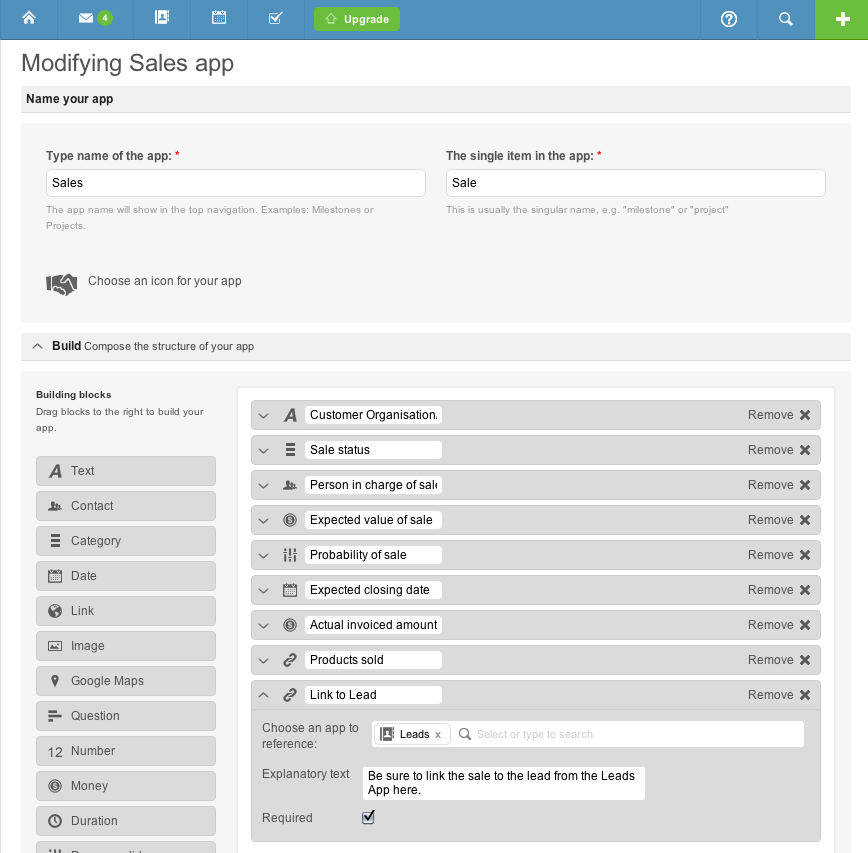
Task: Click contact icon on Person in charge row
Action: click(290, 485)
